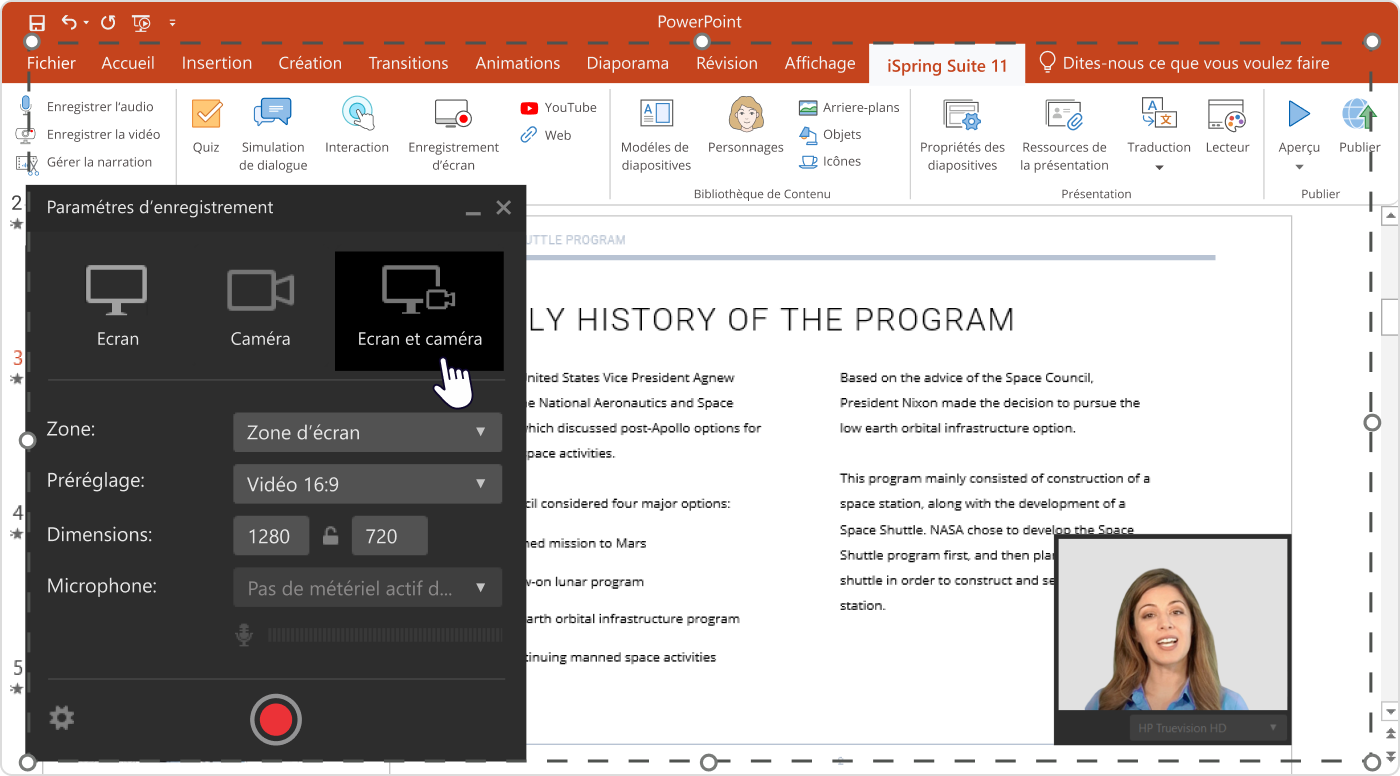Open the Diaporama tab
1400x776 pixels.
coord(627,63)
